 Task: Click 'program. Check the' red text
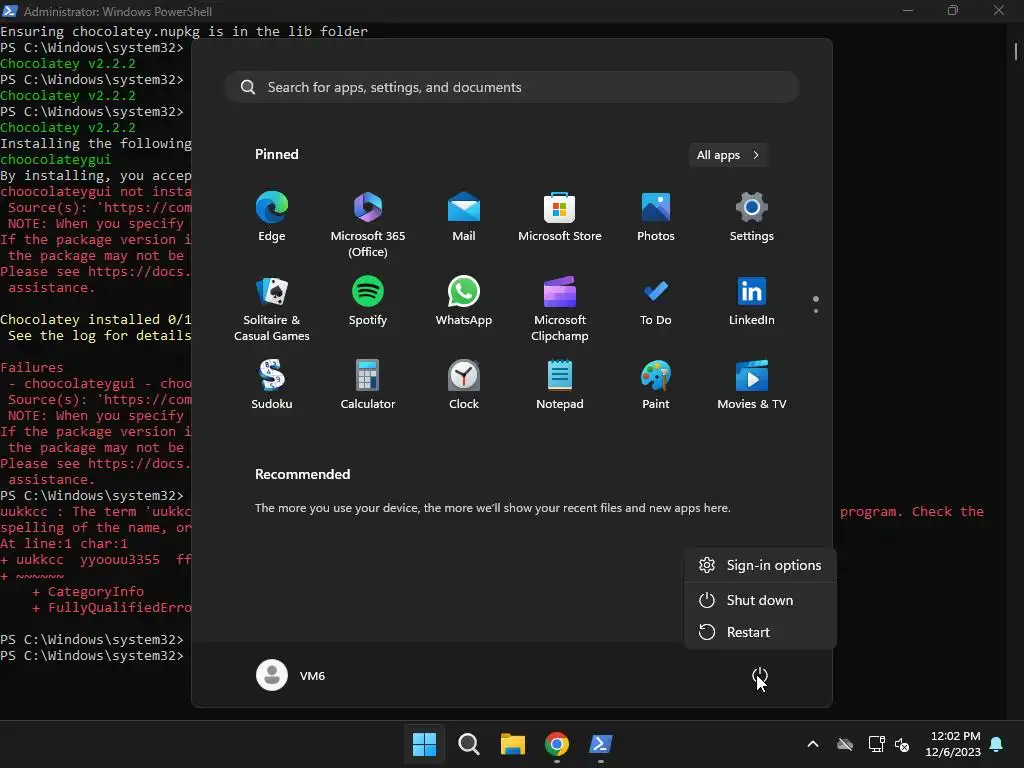click(x=912, y=511)
